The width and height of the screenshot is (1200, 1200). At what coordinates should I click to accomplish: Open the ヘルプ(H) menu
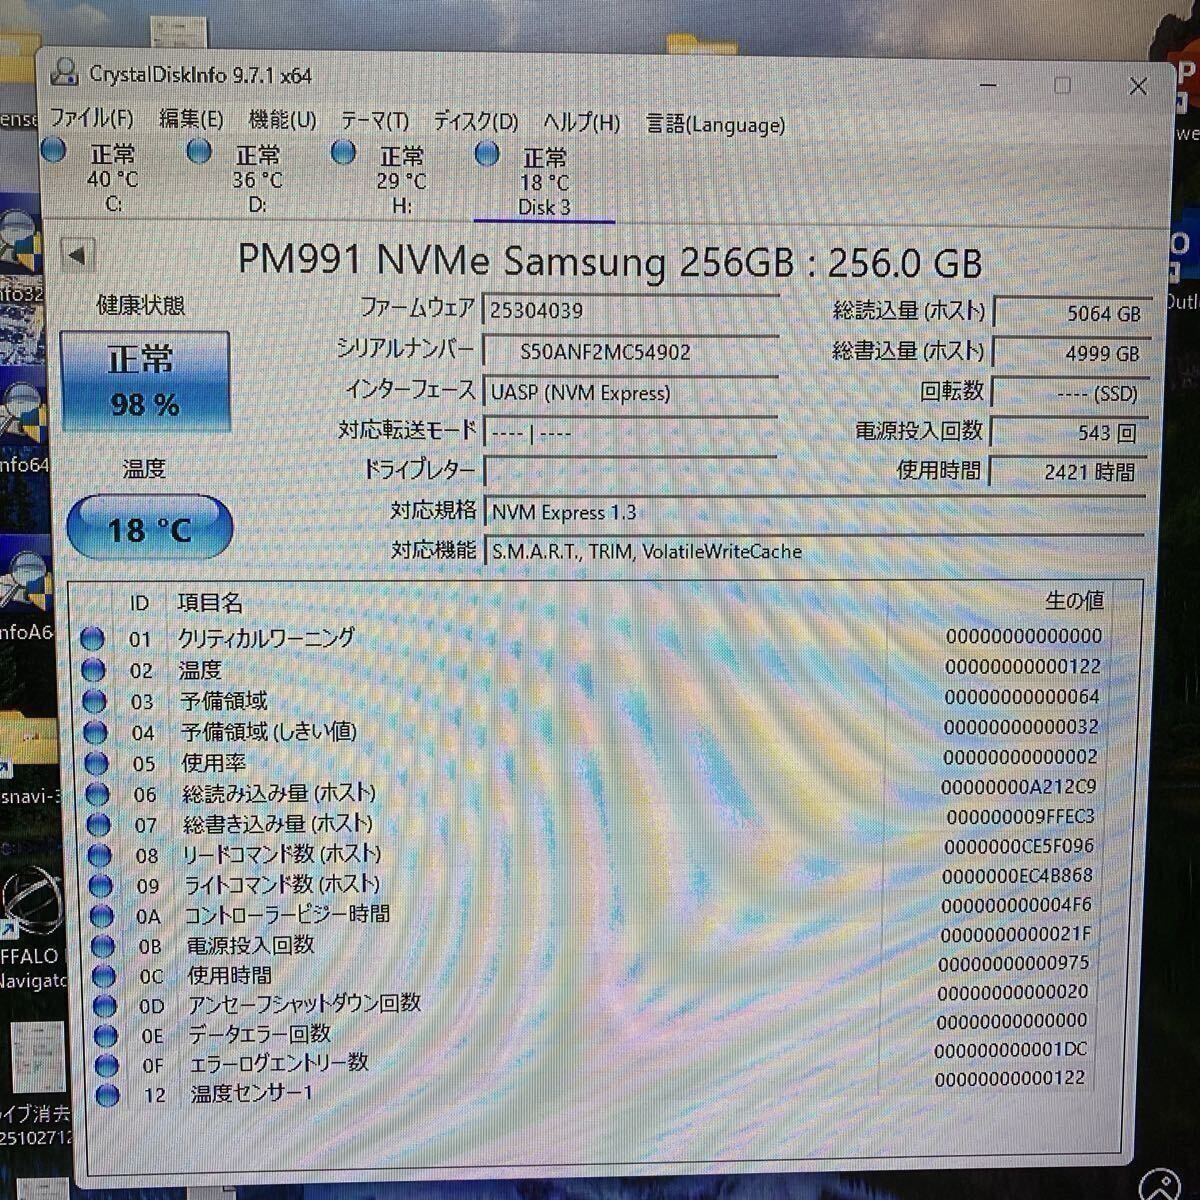tap(580, 123)
